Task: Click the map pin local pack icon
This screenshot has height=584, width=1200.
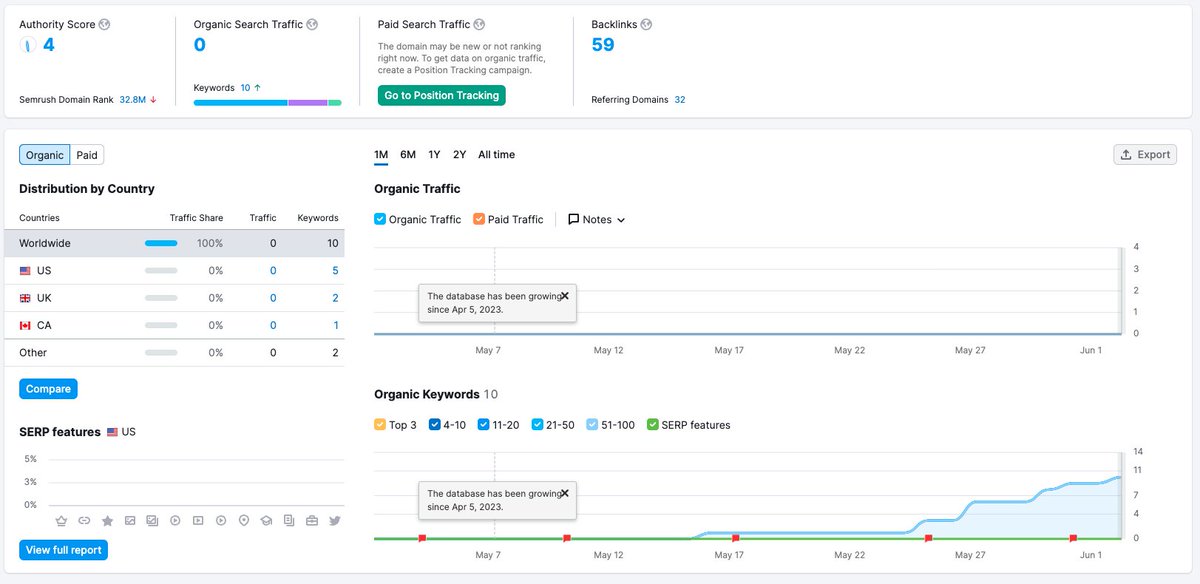Action: 244,521
